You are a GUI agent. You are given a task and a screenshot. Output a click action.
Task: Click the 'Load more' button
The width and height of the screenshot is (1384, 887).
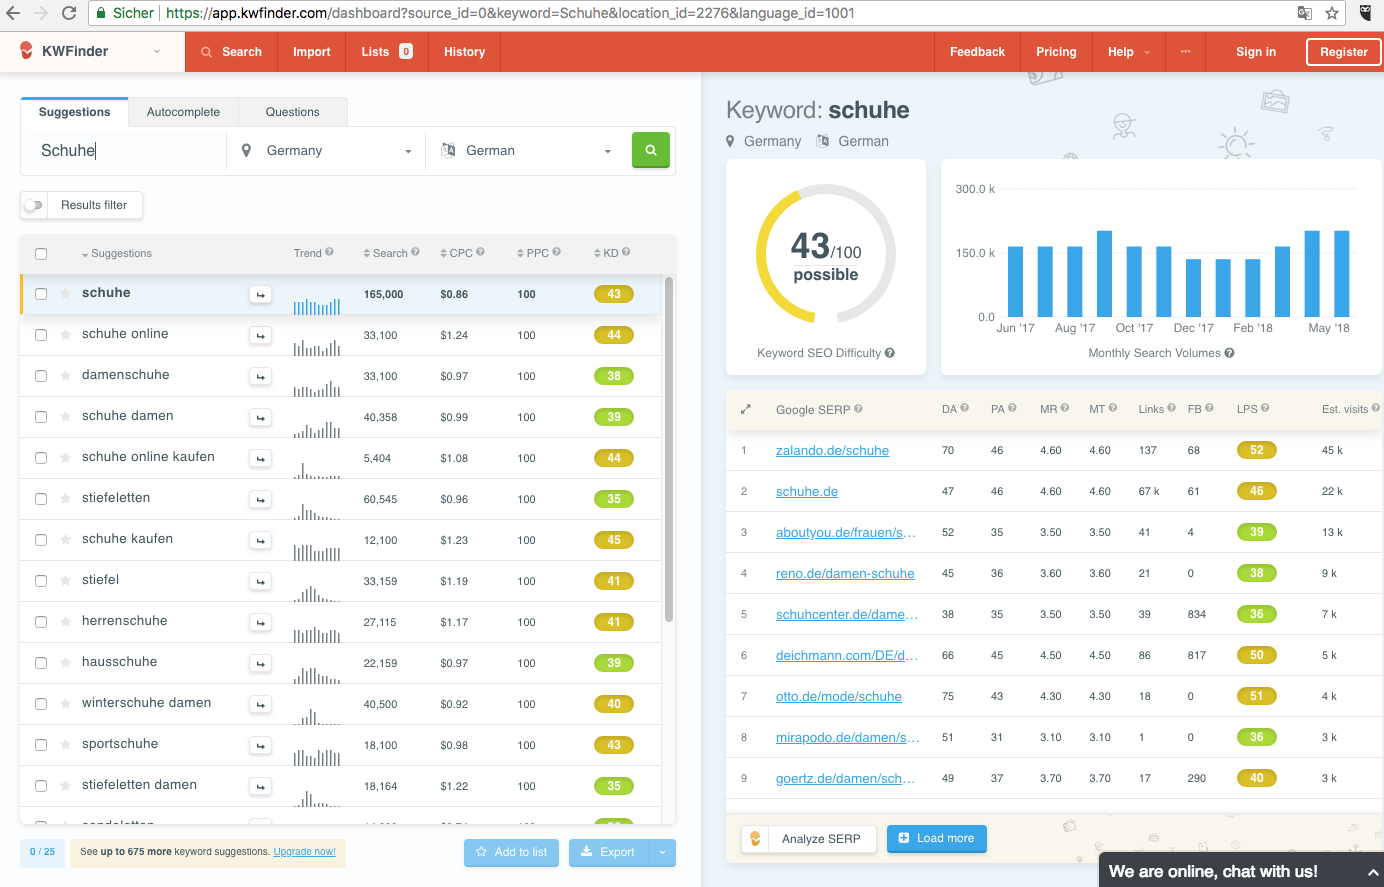pos(936,838)
